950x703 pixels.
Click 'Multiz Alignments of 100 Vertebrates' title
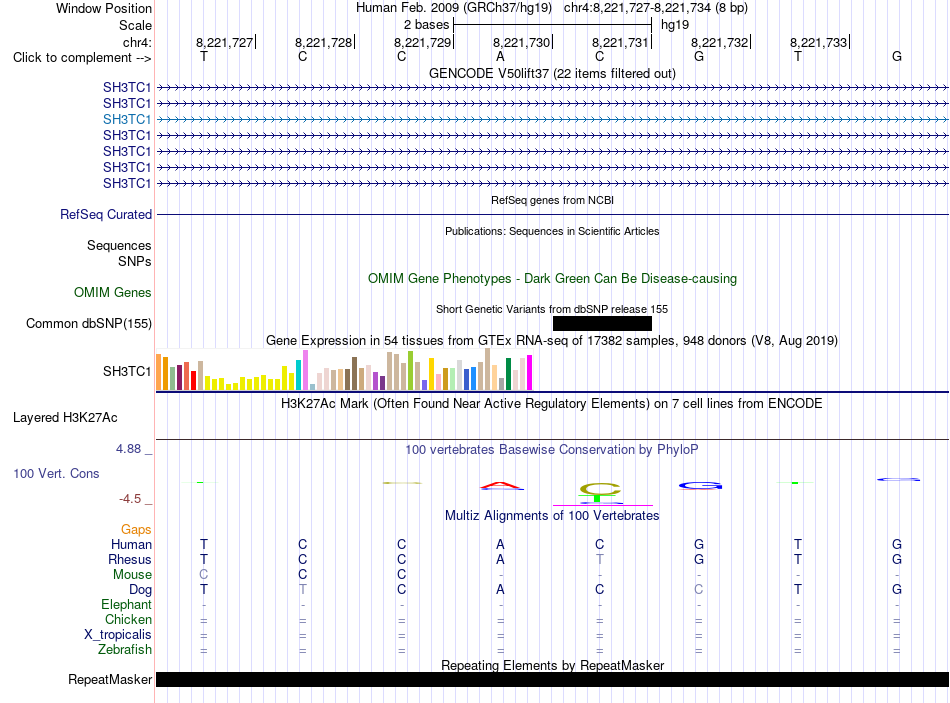click(x=552, y=516)
